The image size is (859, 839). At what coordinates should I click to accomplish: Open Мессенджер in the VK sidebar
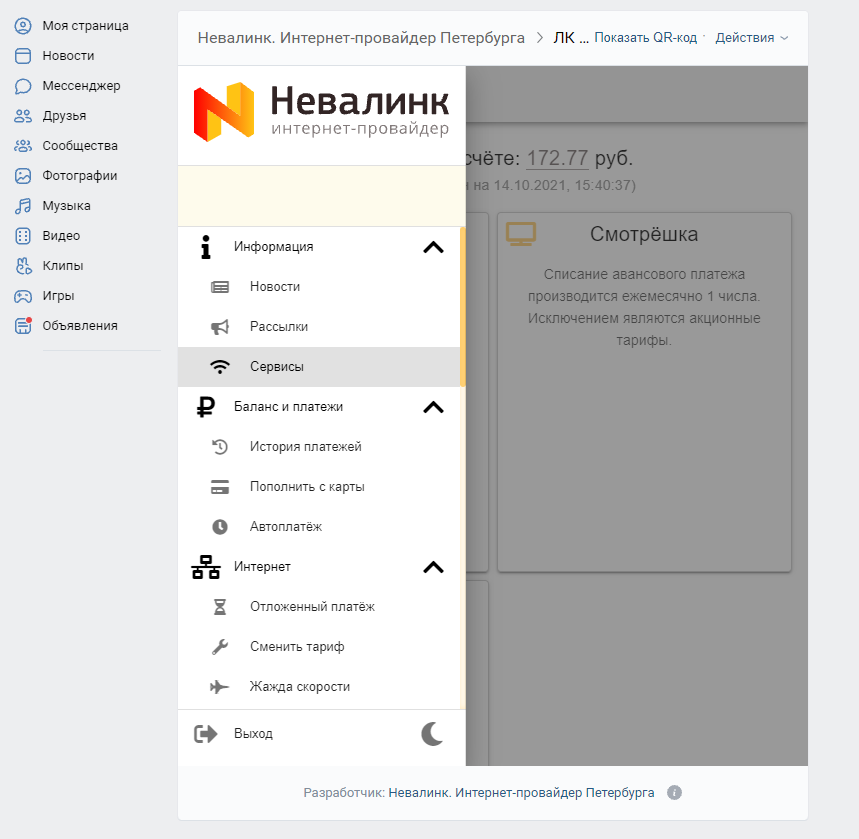(x=81, y=86)
